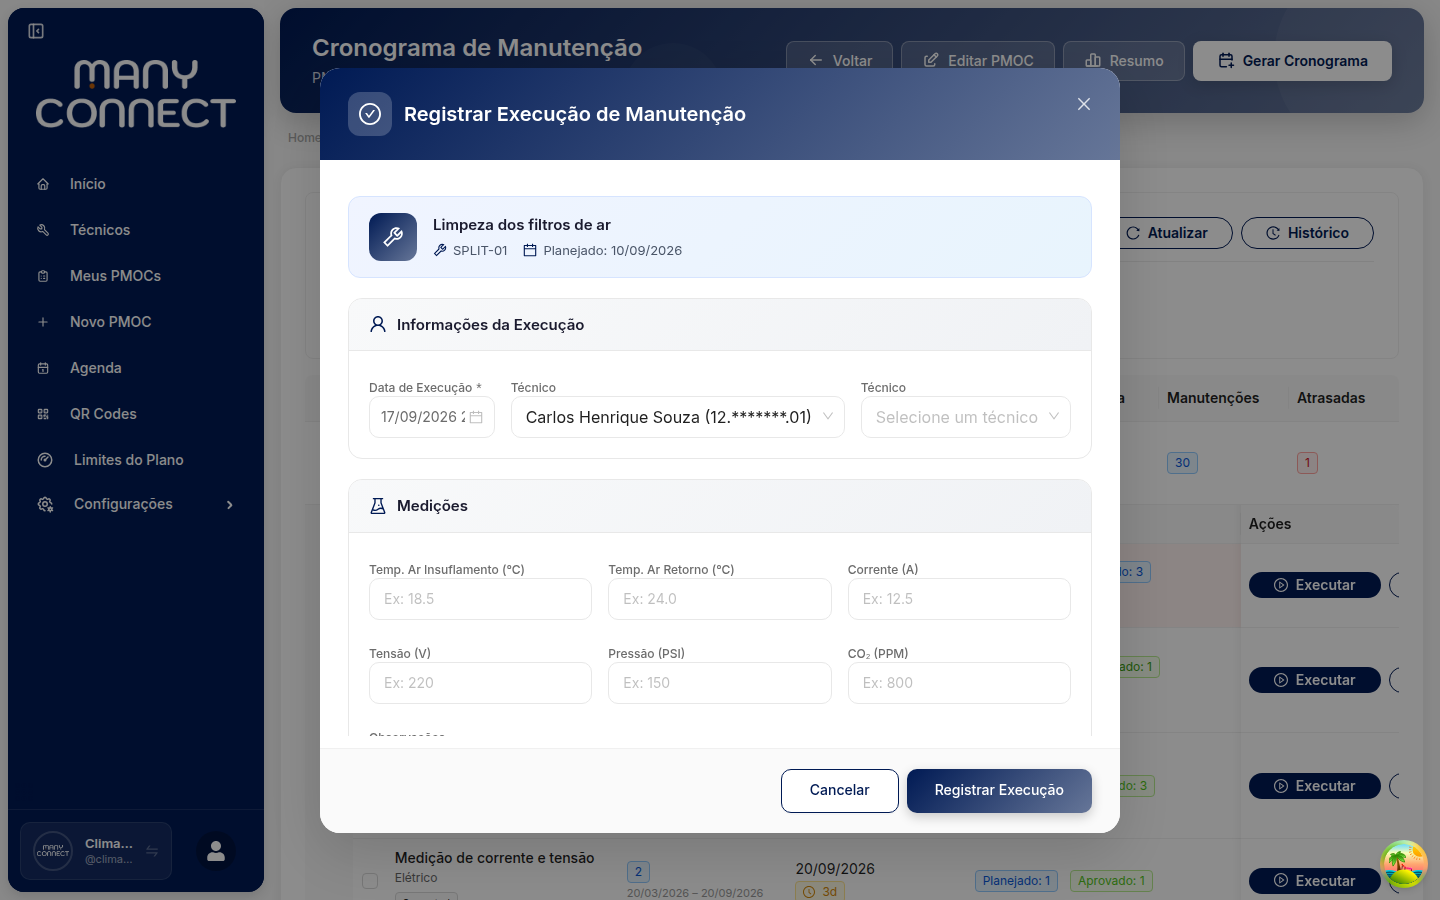Screen dimensions: 1440x900
Task: Click the Voltar button in background page
Action: tap(840, 60)
